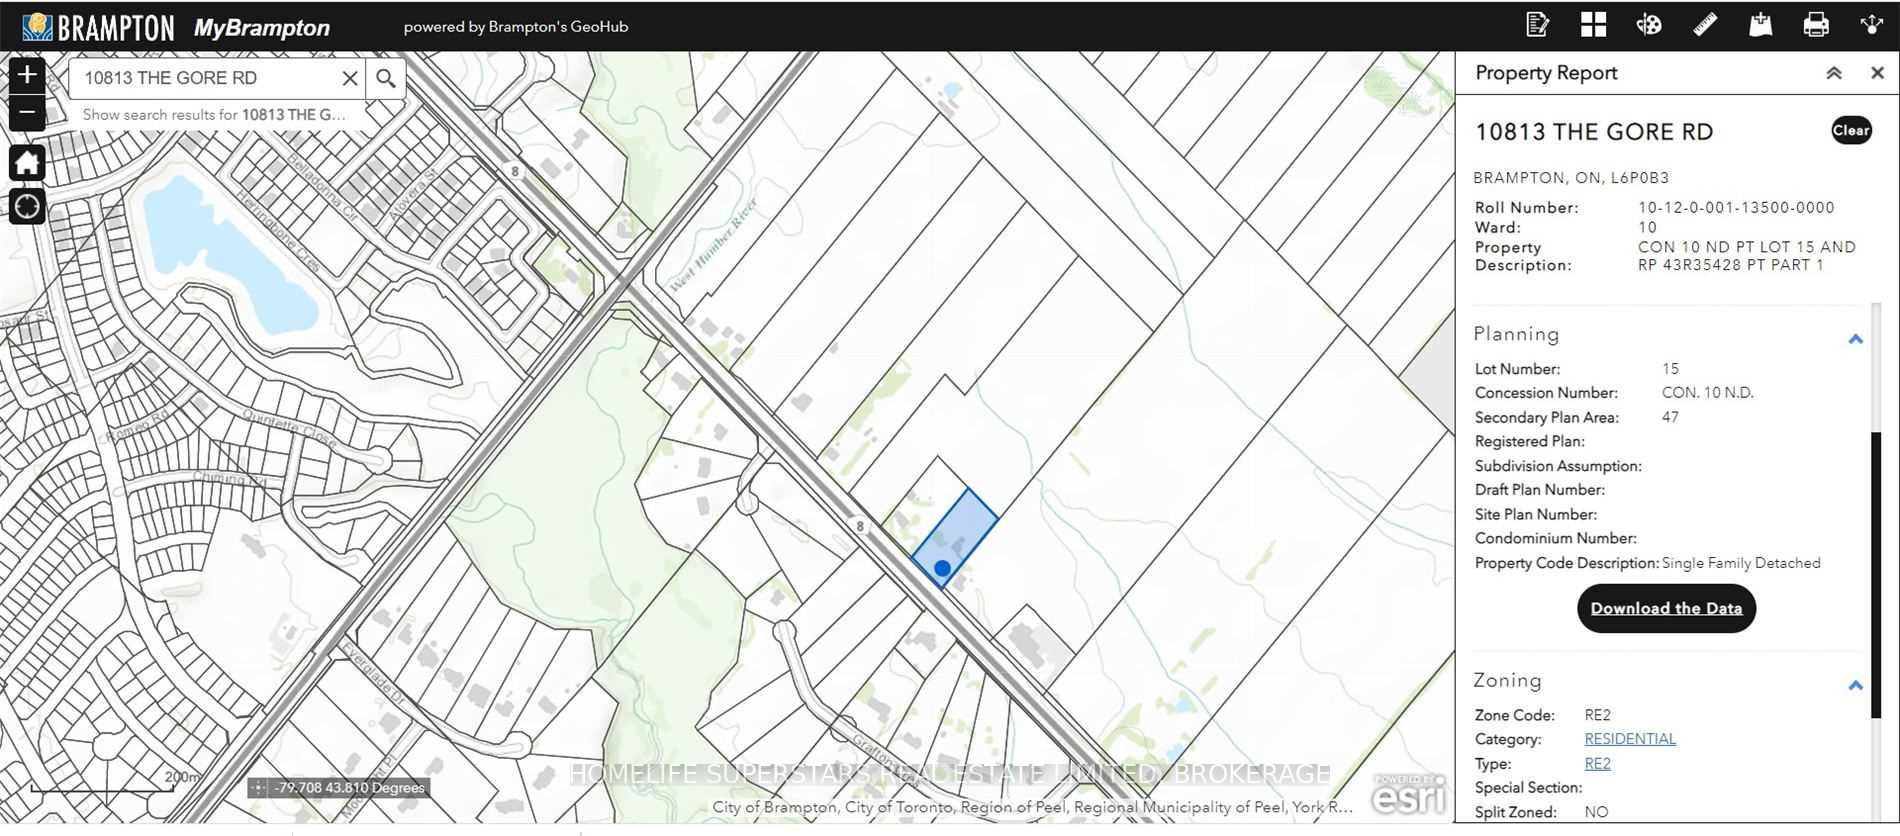Click the Single Family Detached value
Screen dimensions: 1900x836
1741,563
